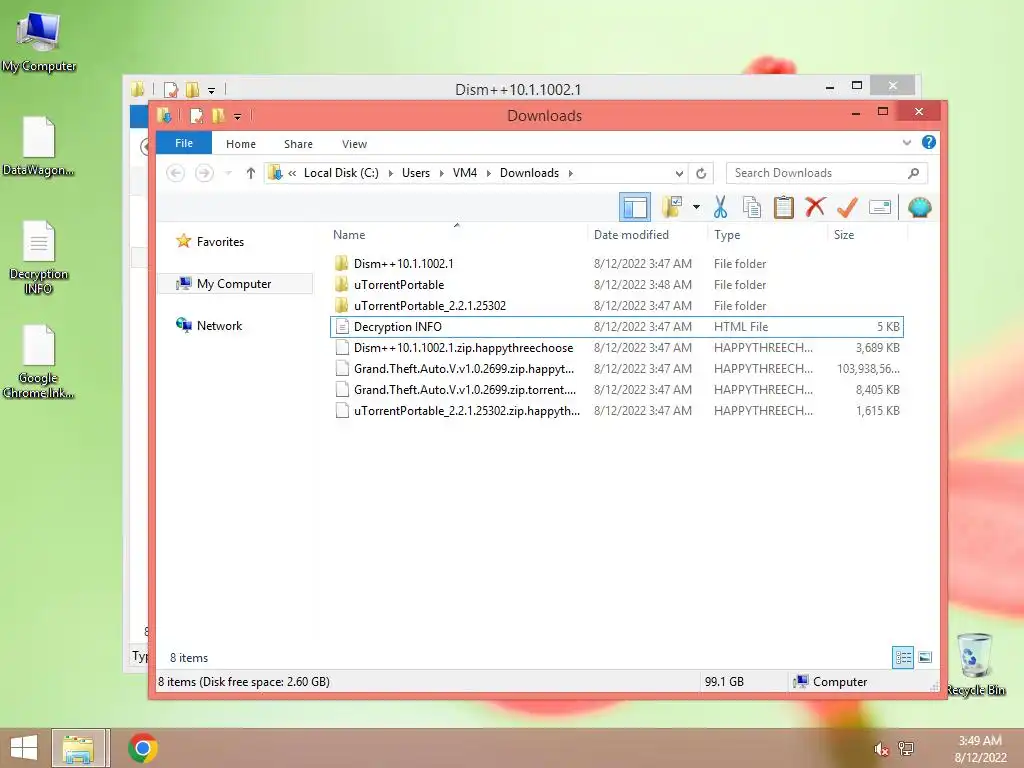Click the orange checkmark Properties icon
The height and width of the screenshot is (768, 1024).
847,208
